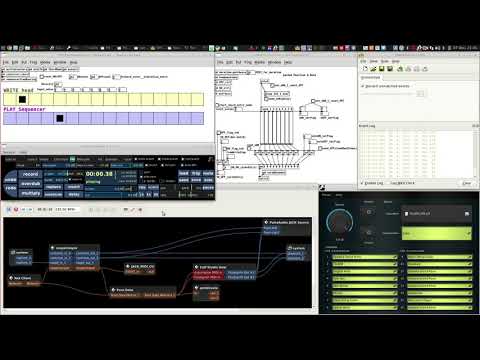480x360 pixels.
Task: Open File menu in left Pd window
Action: click(x=6, y=62)
